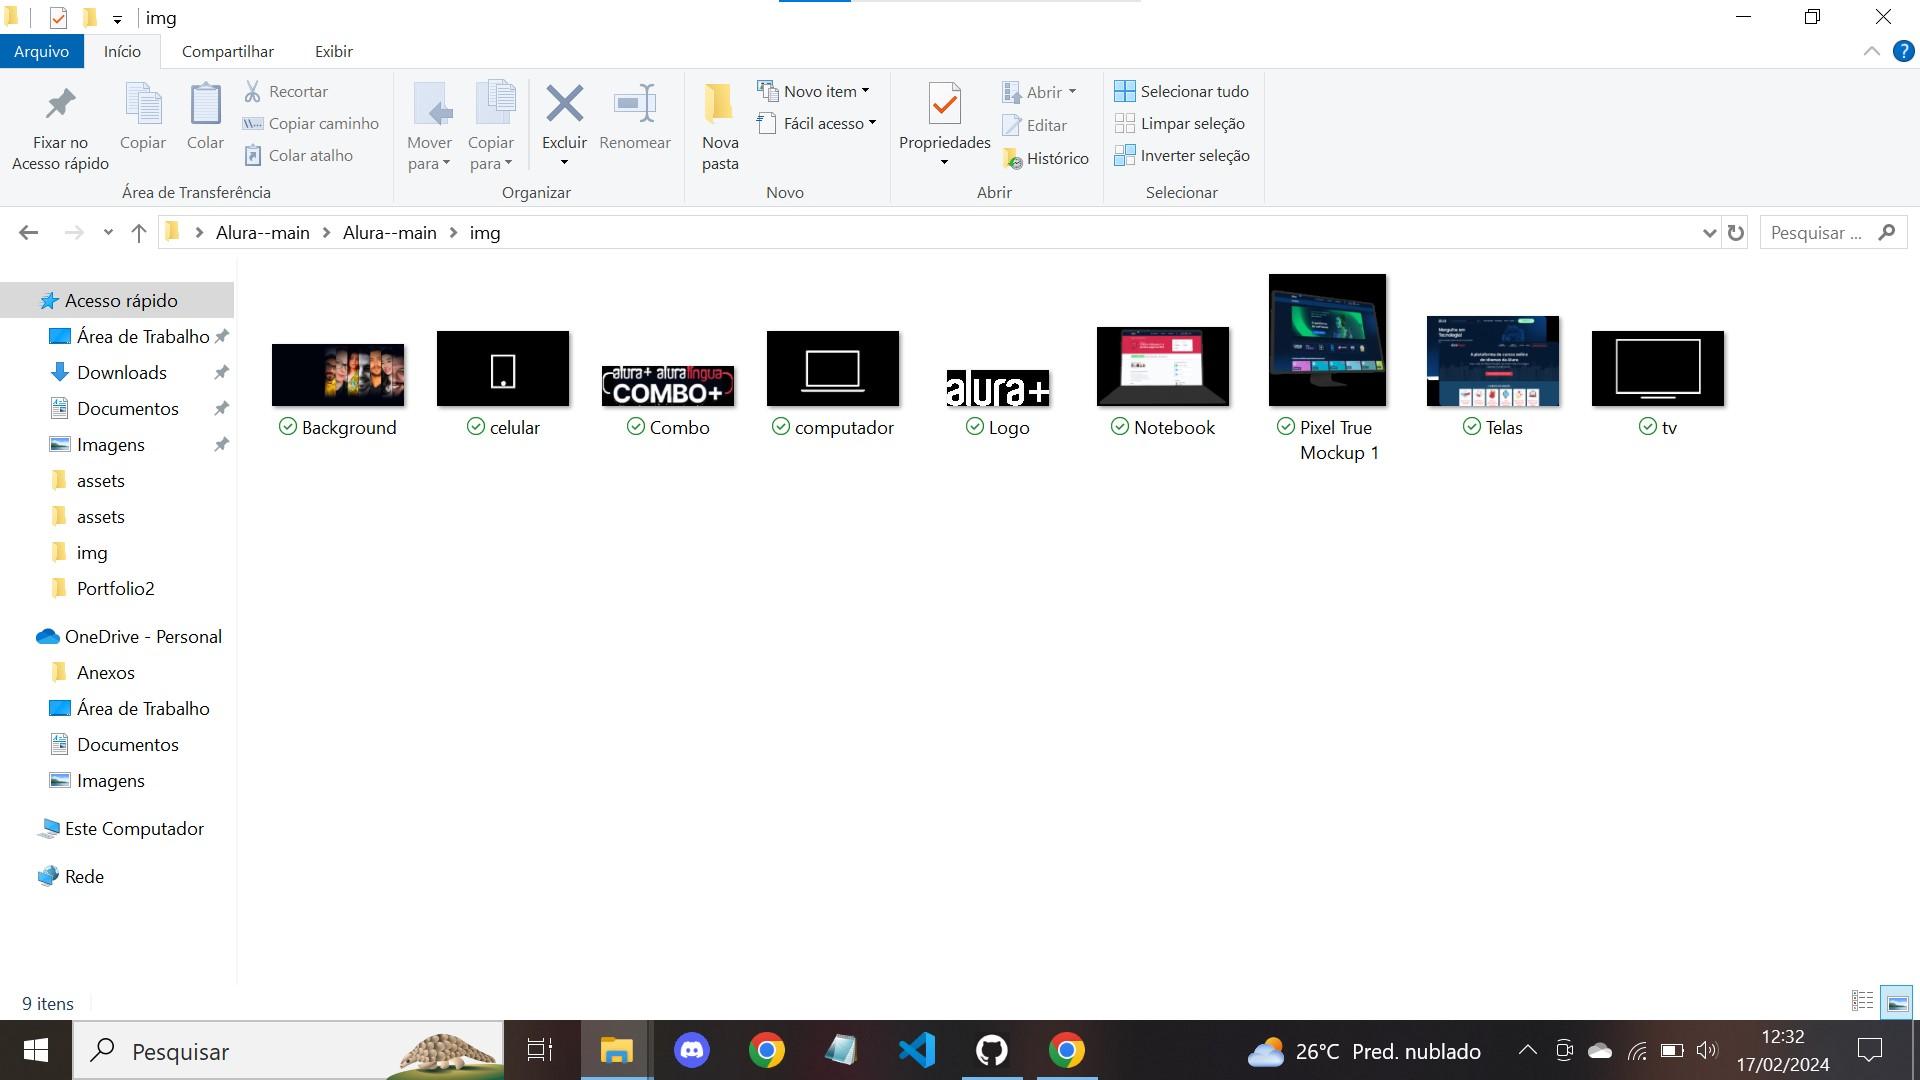Click Limpar seleção button

[x=1182, y=123]
